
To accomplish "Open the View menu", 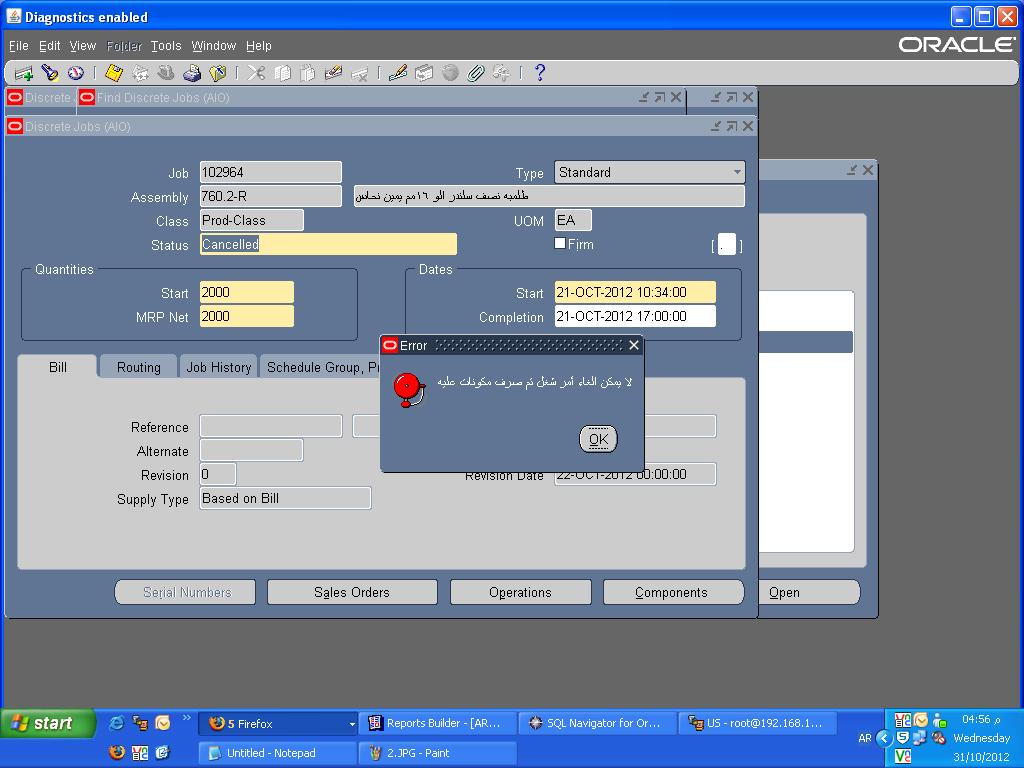I will tap(82, 46).
